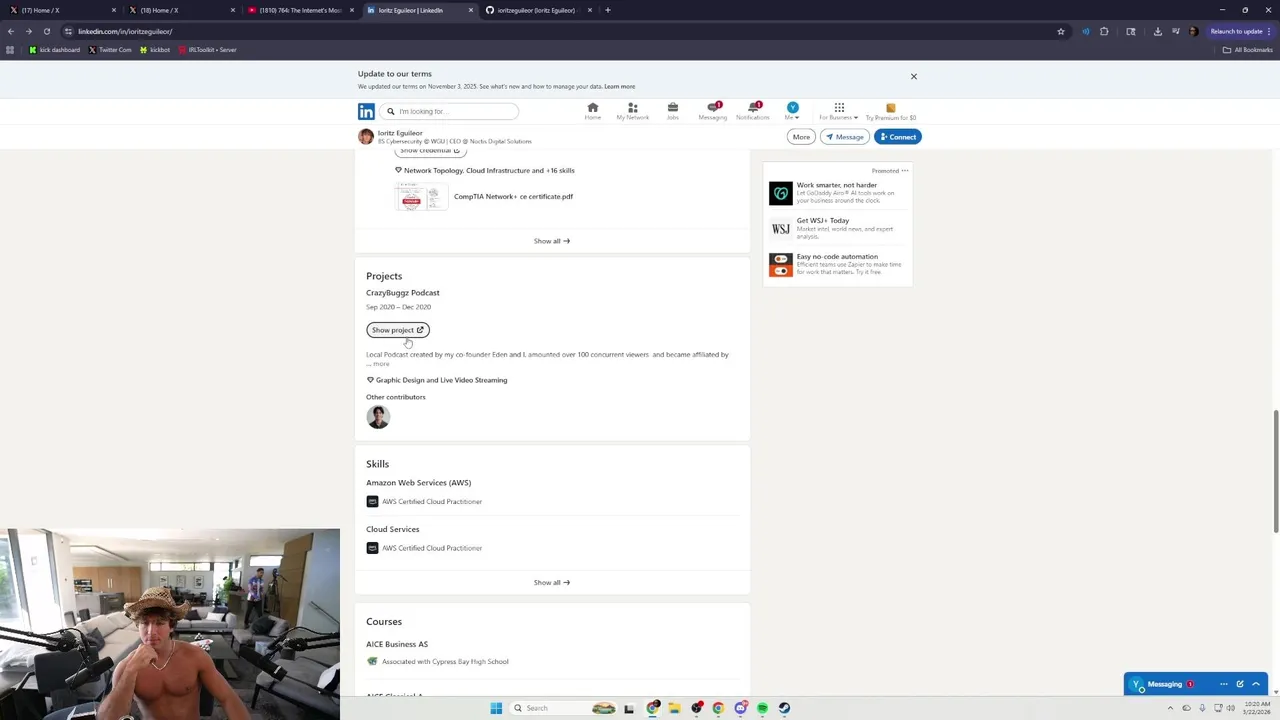Screen dimensions: 1280x720
Task: Open Twitter Com bookmark
Action: pyautogui.click(x=110, y=49)
